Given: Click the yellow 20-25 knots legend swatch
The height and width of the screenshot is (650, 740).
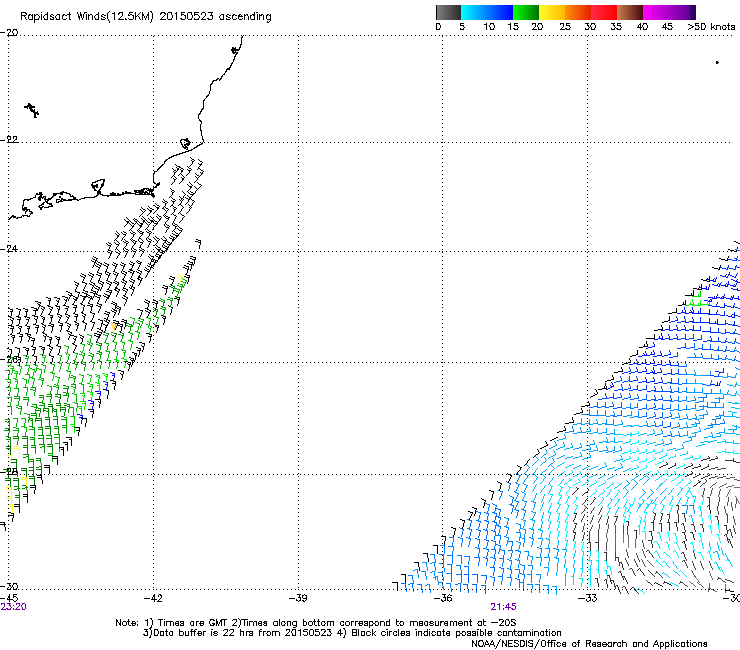Looking at the screenshot, I should (552, 12).
